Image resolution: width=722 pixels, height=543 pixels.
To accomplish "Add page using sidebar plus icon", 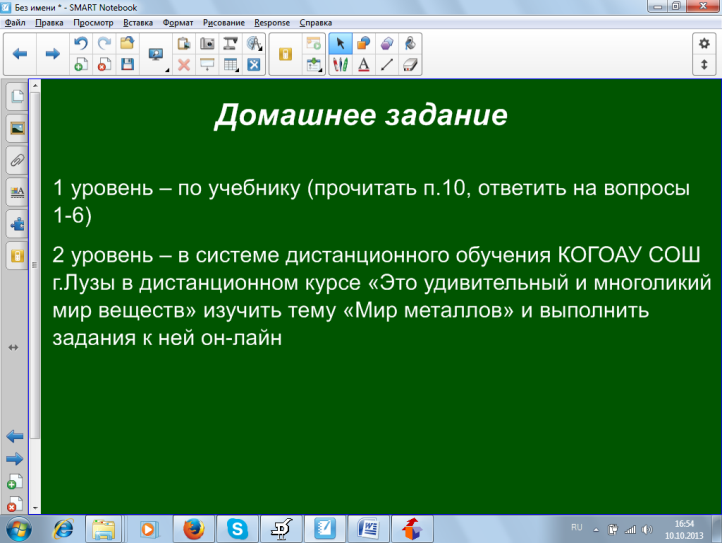I will [x=15, y=482].
